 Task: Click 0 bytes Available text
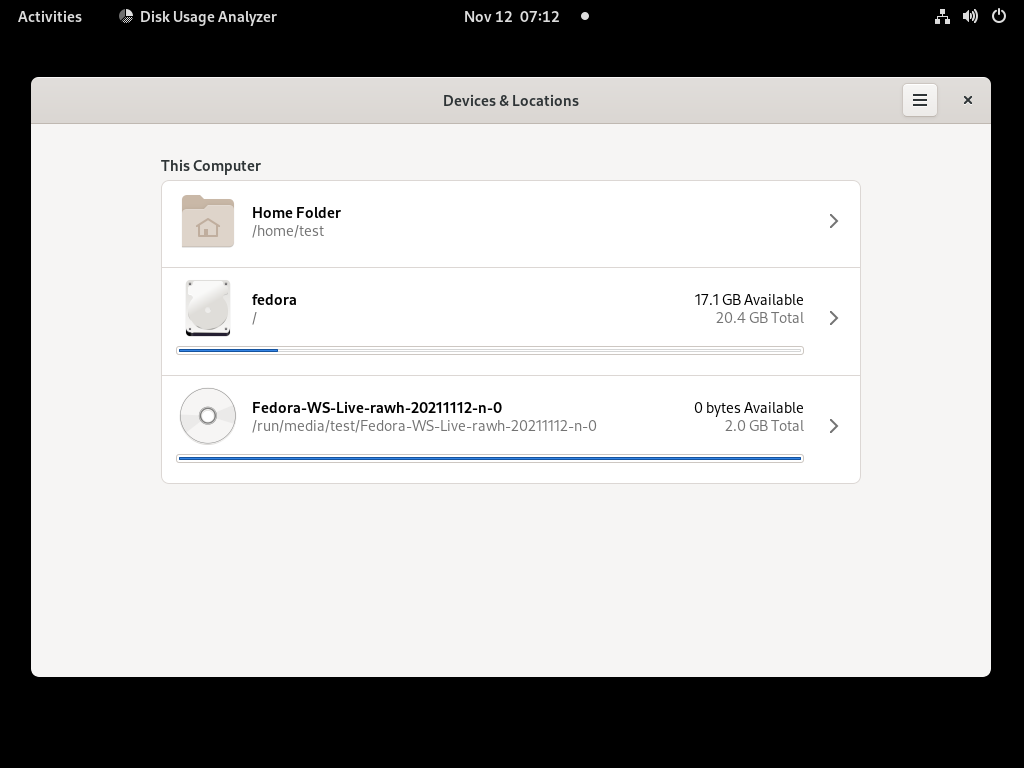tap(748, 408)
